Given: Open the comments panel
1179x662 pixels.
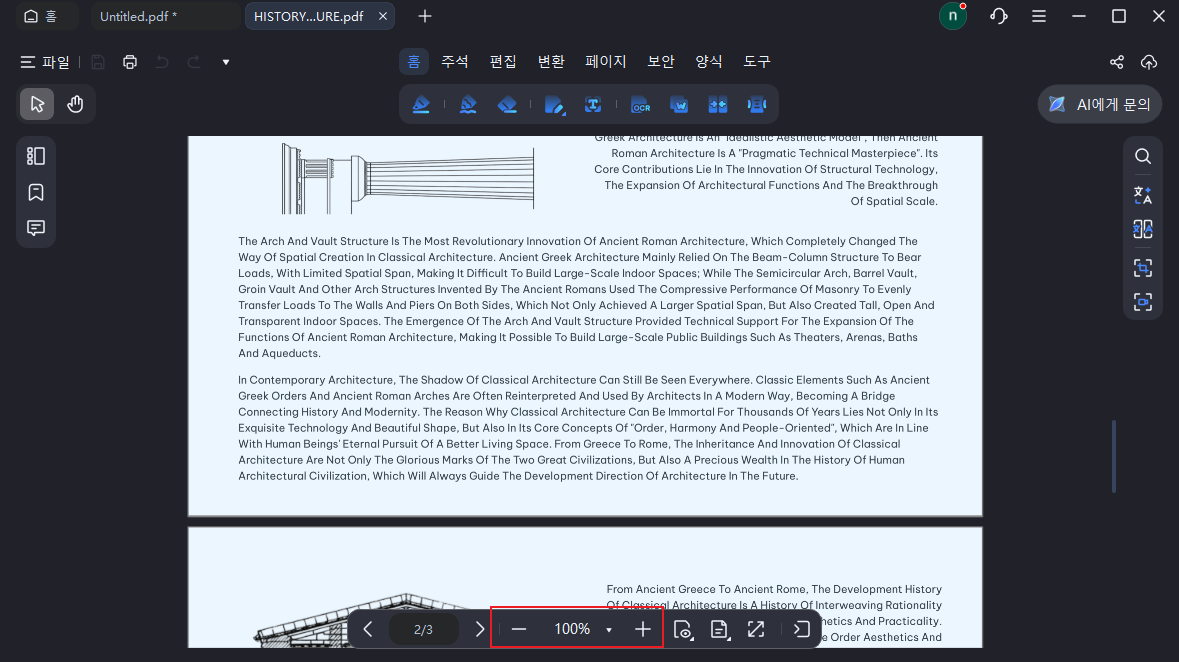Looking at the screenshot, I should (36, 228).
